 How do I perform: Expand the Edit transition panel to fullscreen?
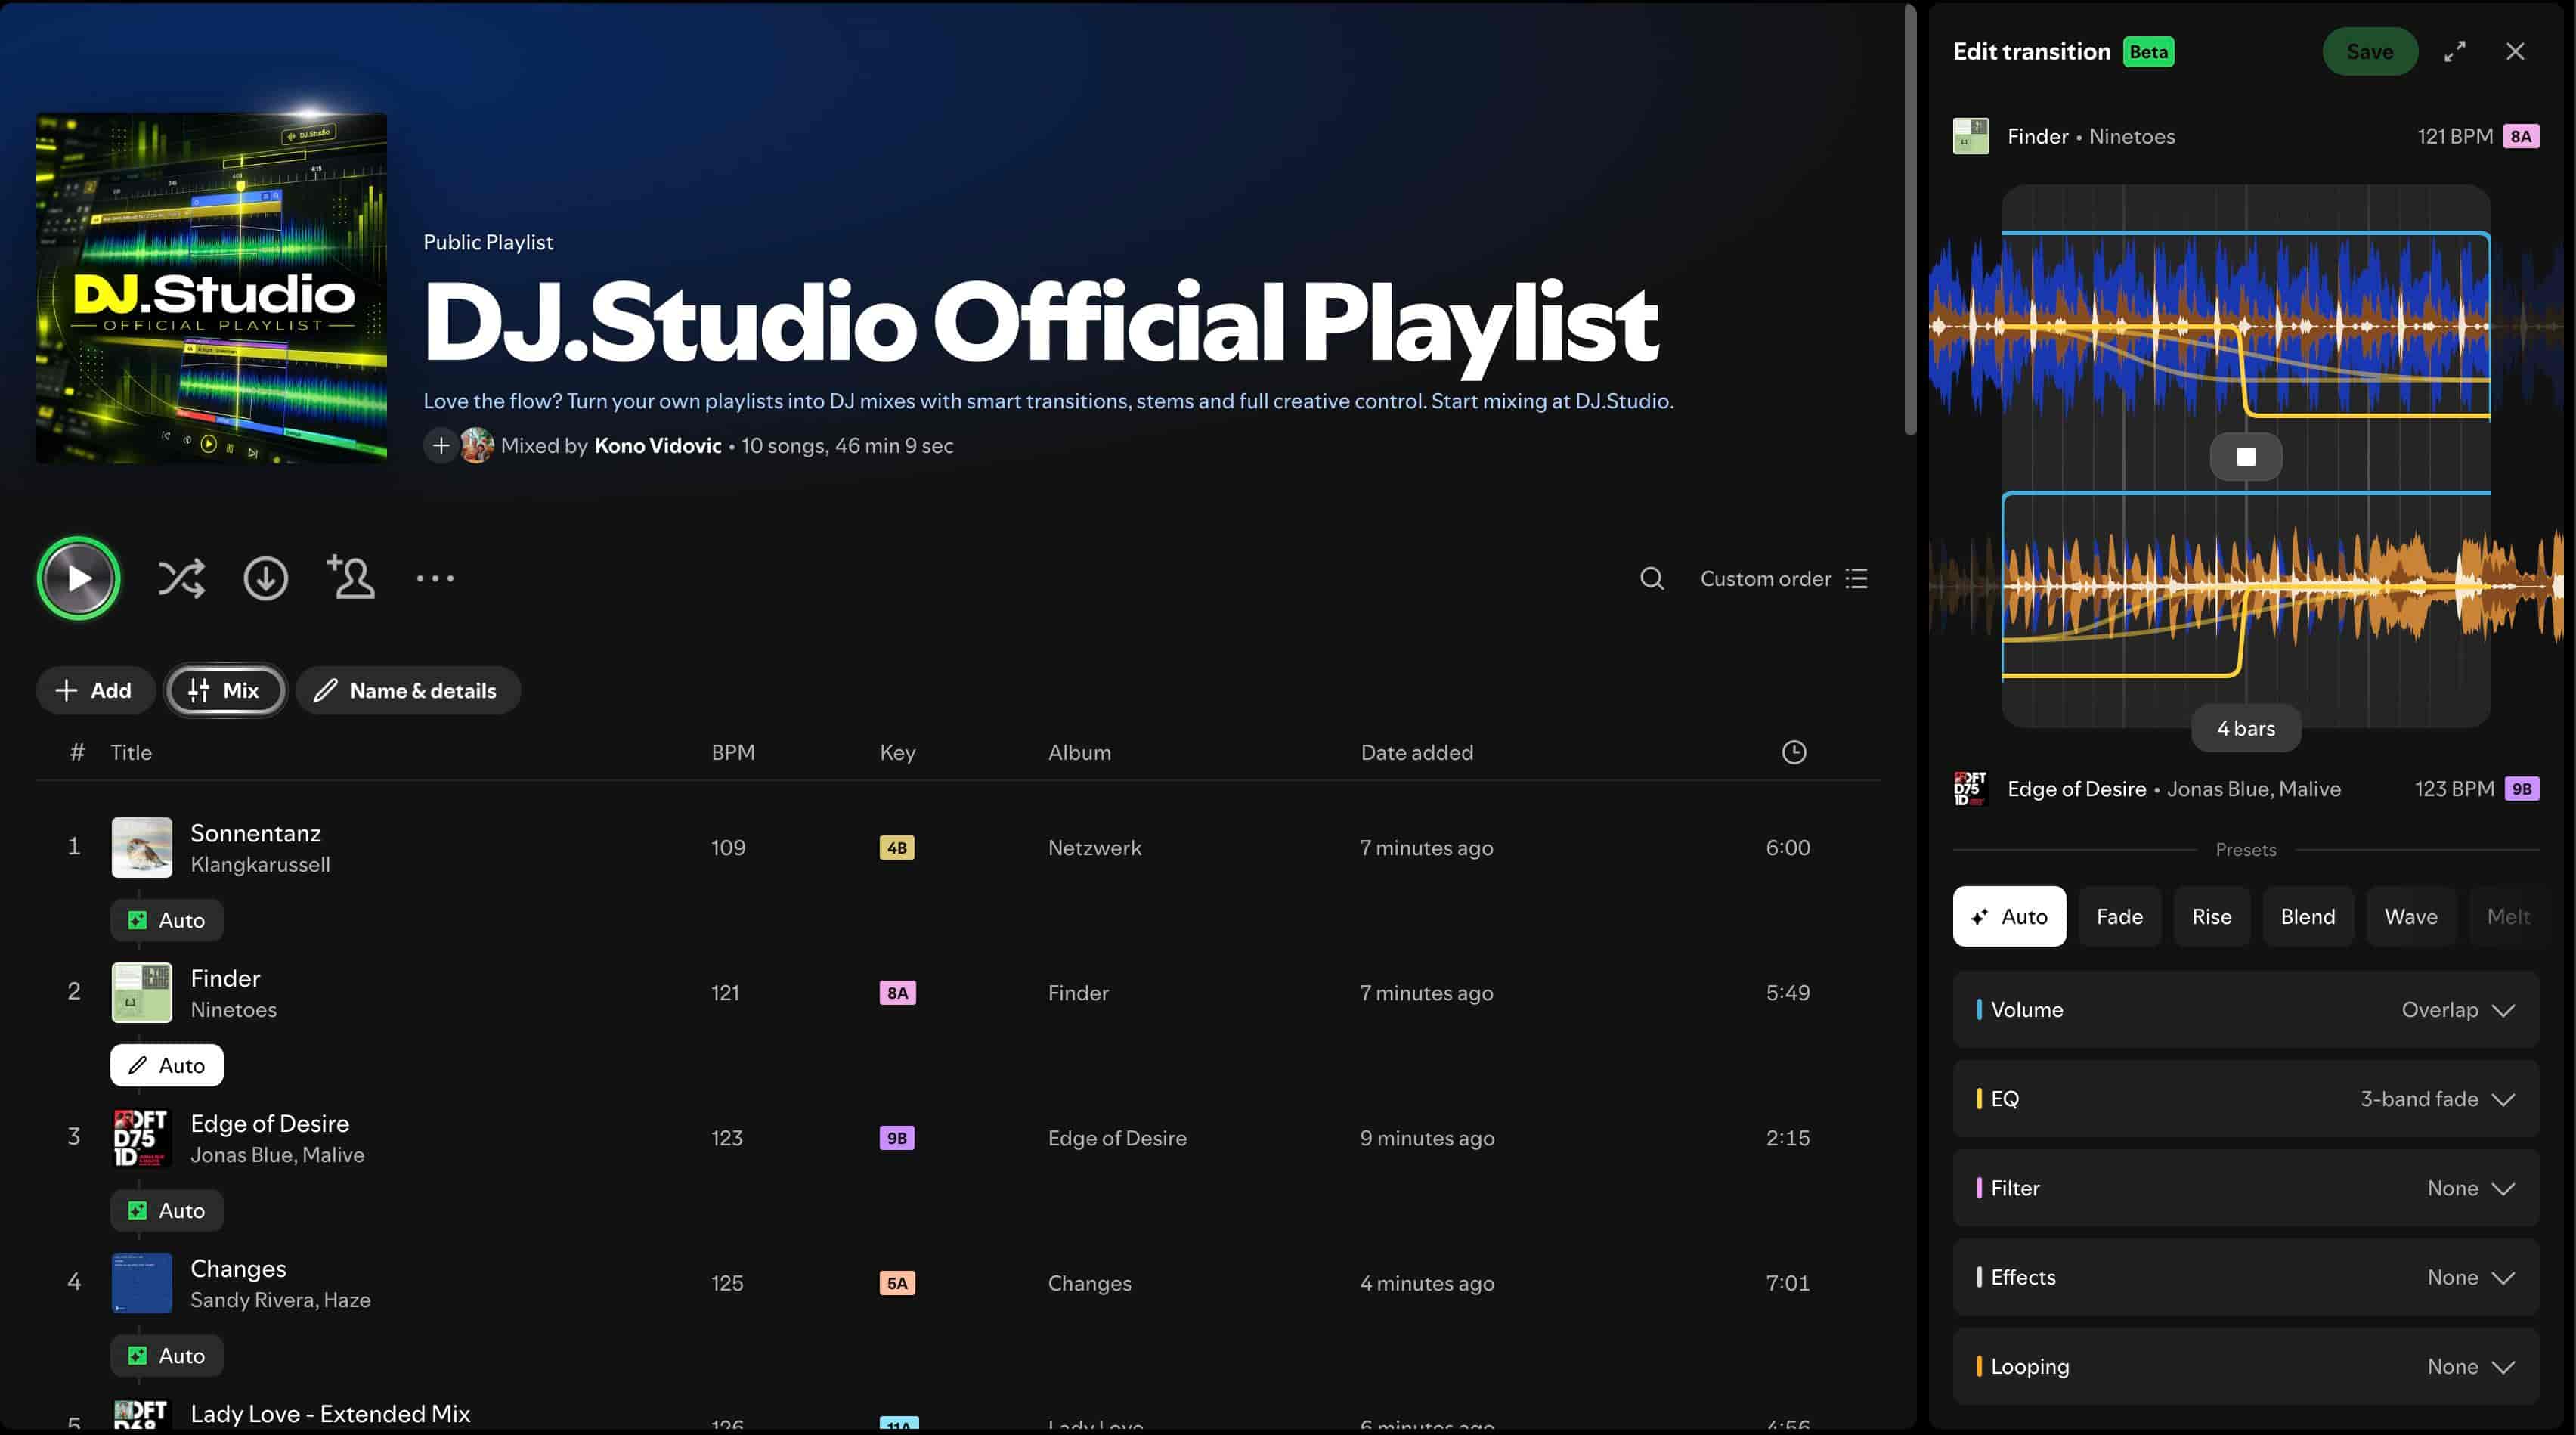click(2454, 51)
